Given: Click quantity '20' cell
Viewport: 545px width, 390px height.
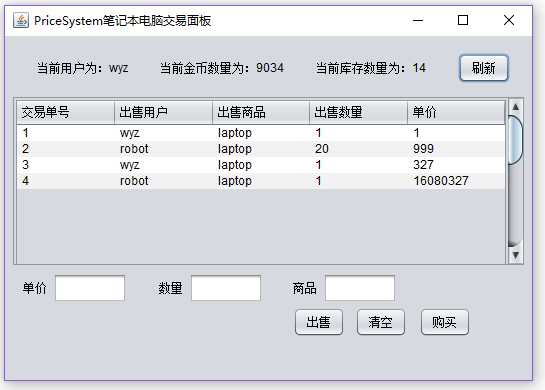Looking at the screenshot, I should click(358, 149).
